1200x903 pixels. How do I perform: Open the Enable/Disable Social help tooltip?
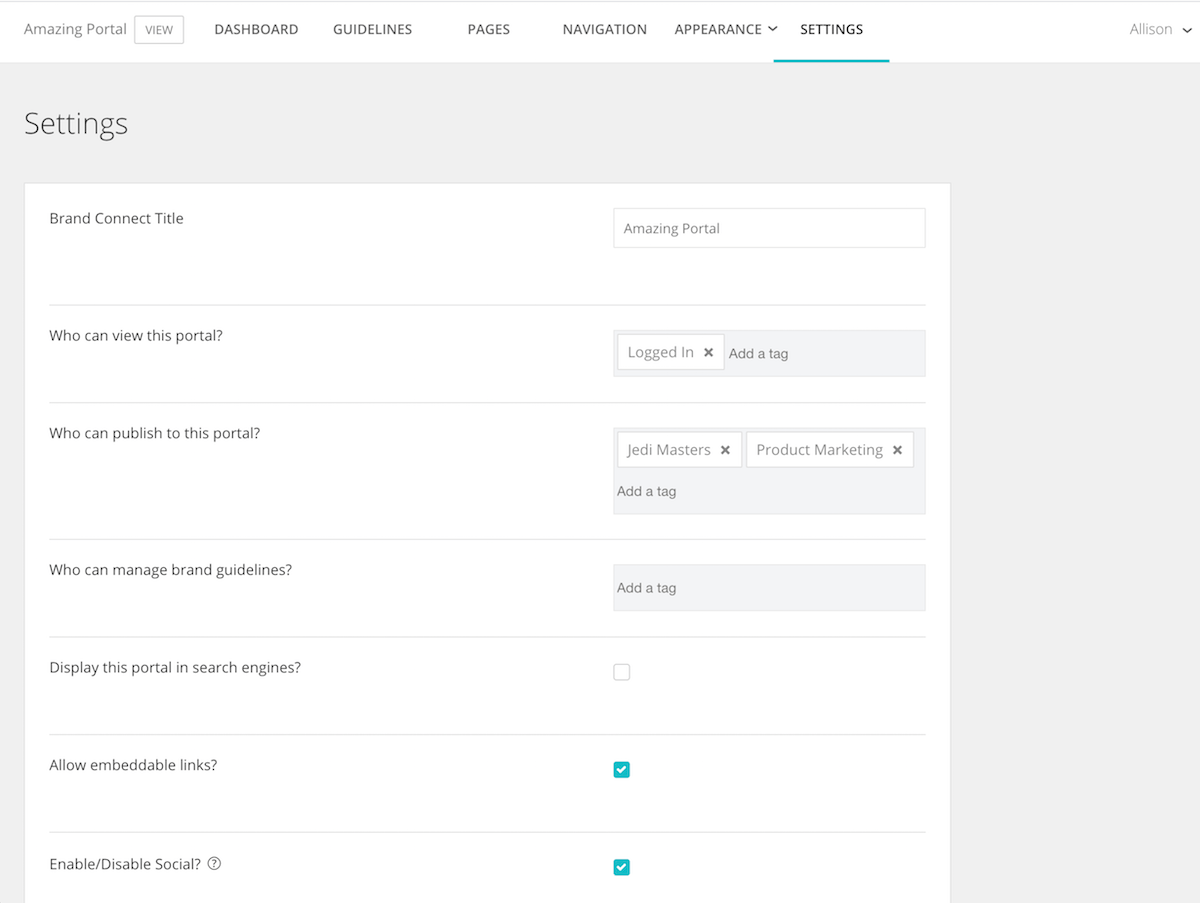click(x=213, y=862)
